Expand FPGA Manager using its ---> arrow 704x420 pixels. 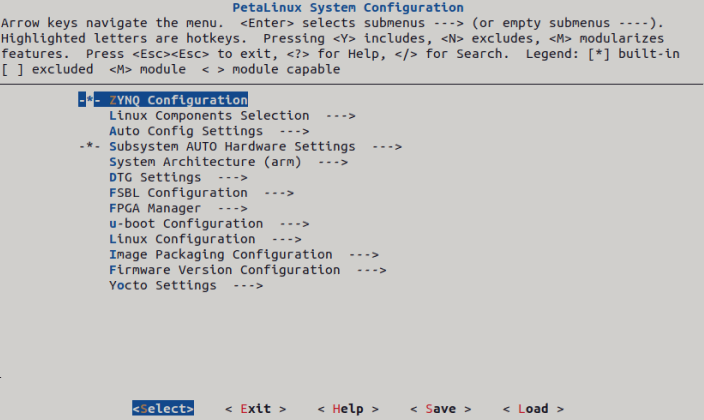[x=233, y=208]
